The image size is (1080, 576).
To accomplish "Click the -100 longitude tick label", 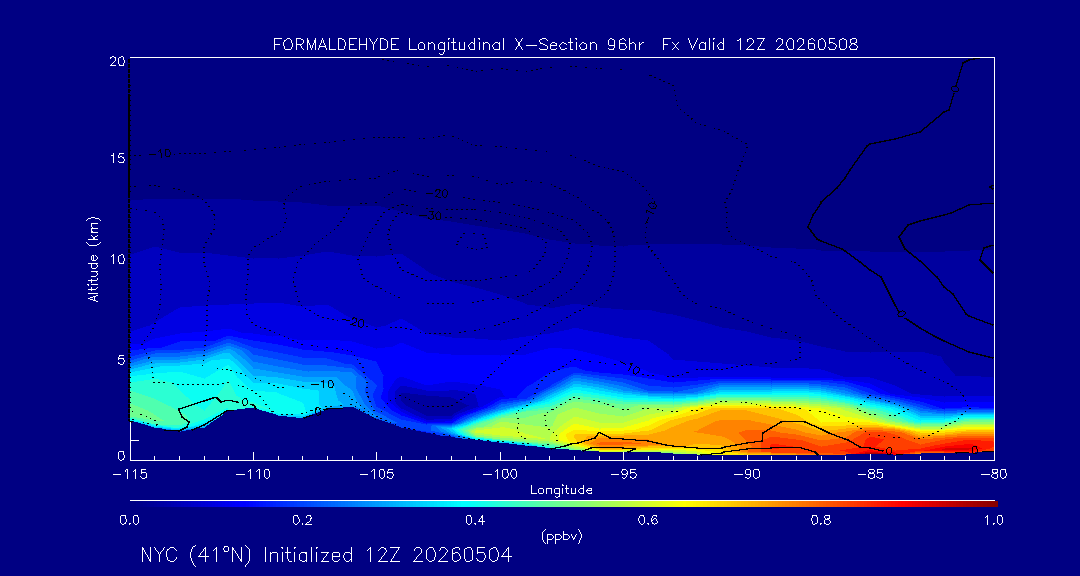I will (500, 475).
